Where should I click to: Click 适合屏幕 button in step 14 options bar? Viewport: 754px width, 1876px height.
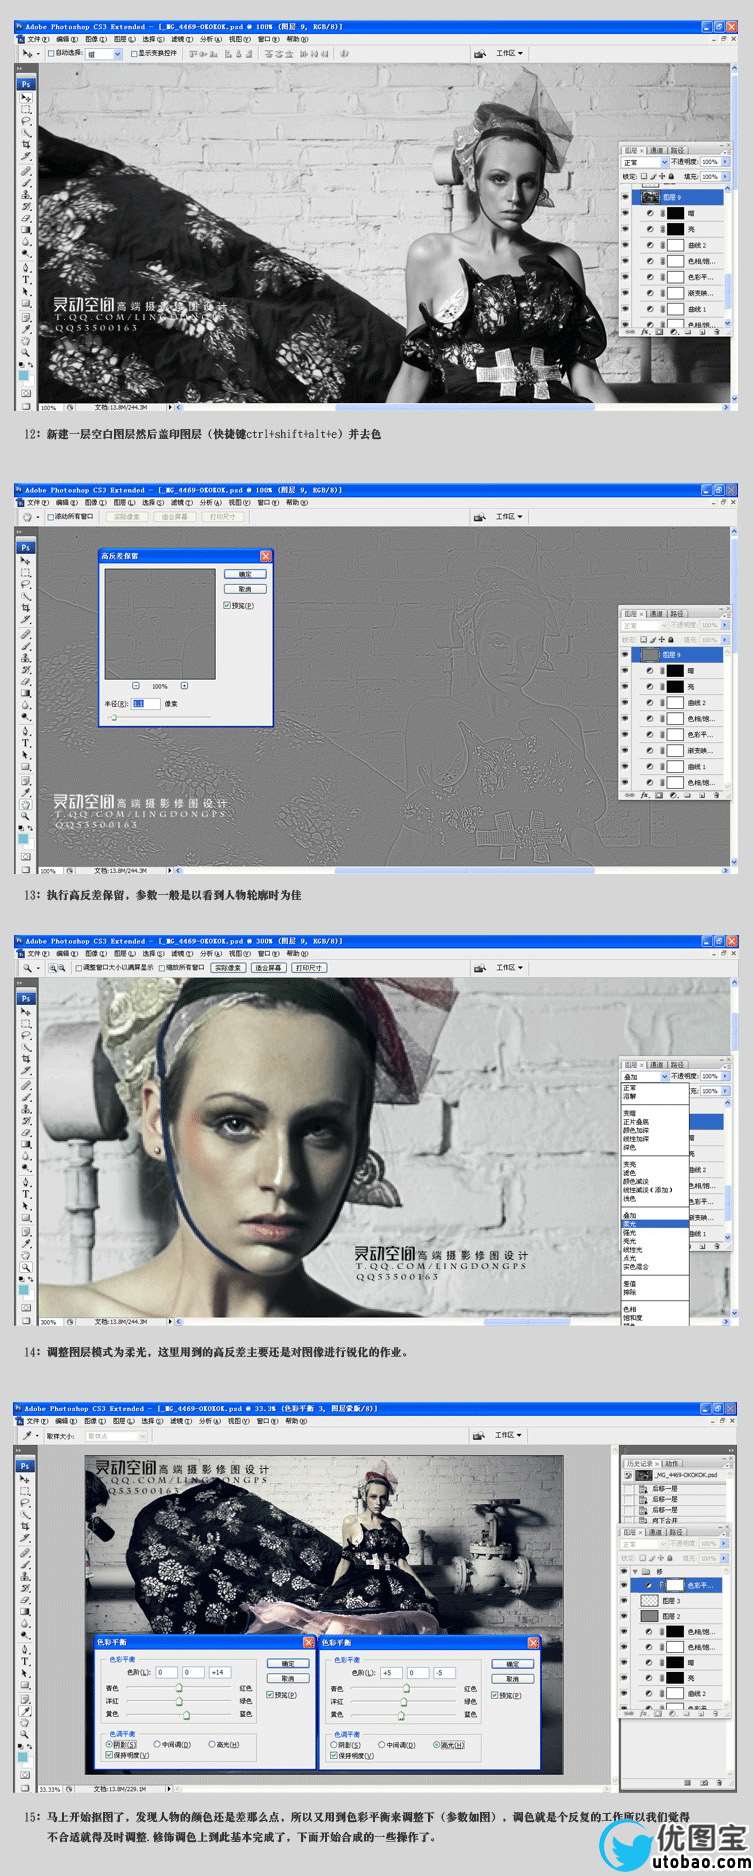pyautogui.click(x=268, y=968)
